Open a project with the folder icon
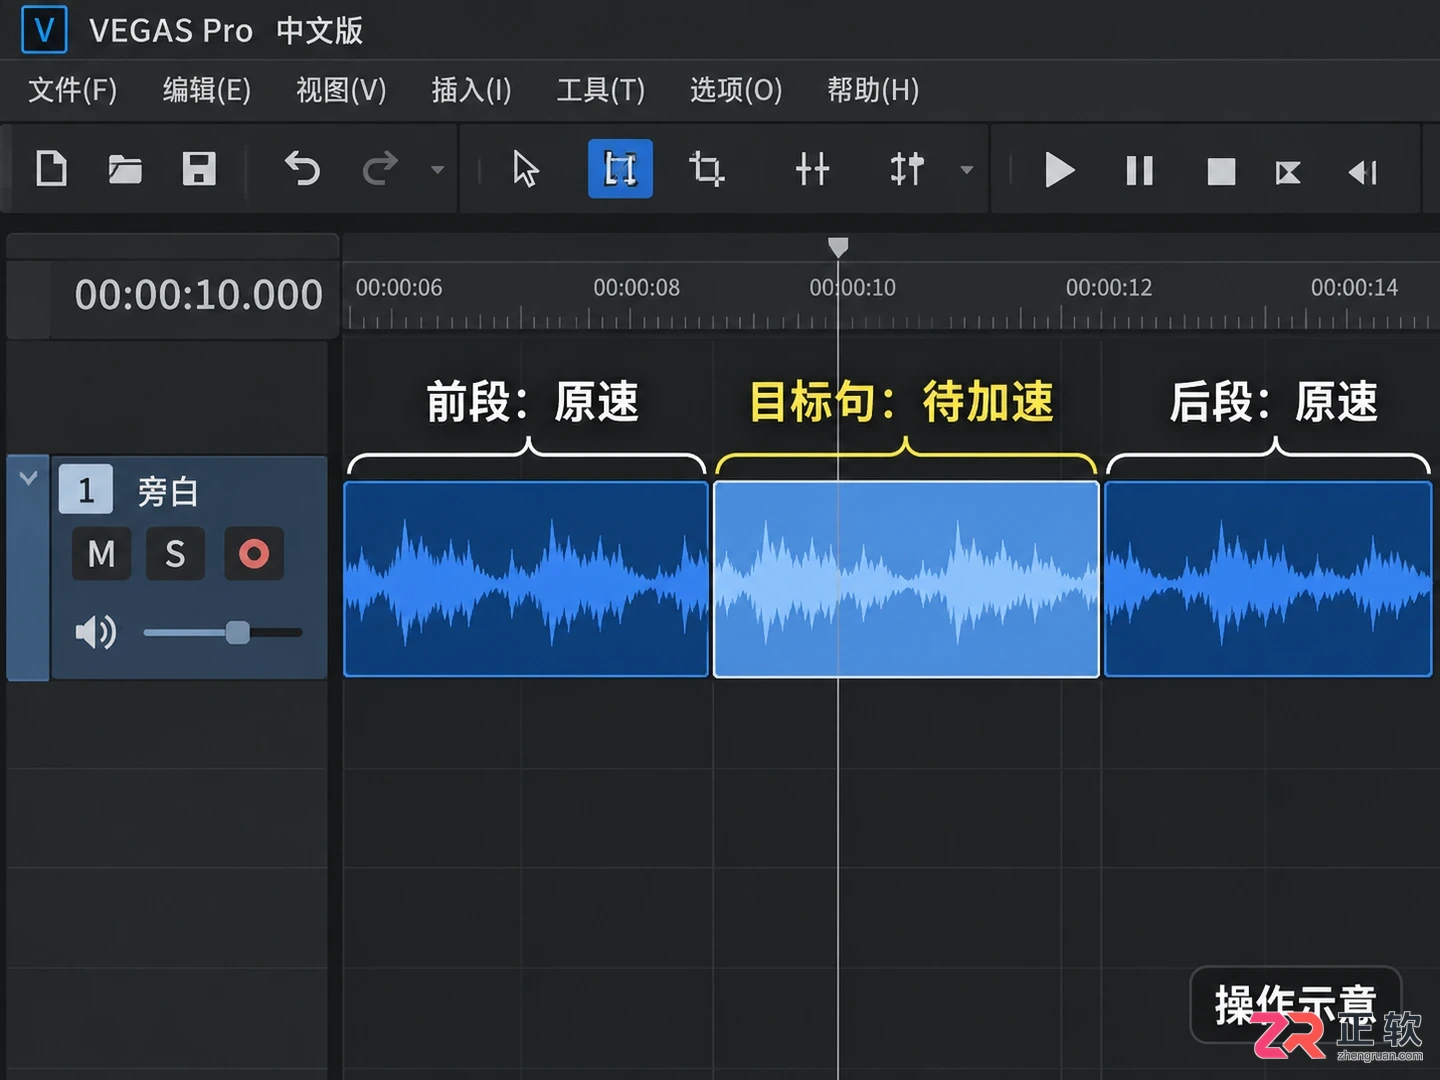Image resolution: width=1440 pixels, height=1080 pixels. click(x=125, y=169)
